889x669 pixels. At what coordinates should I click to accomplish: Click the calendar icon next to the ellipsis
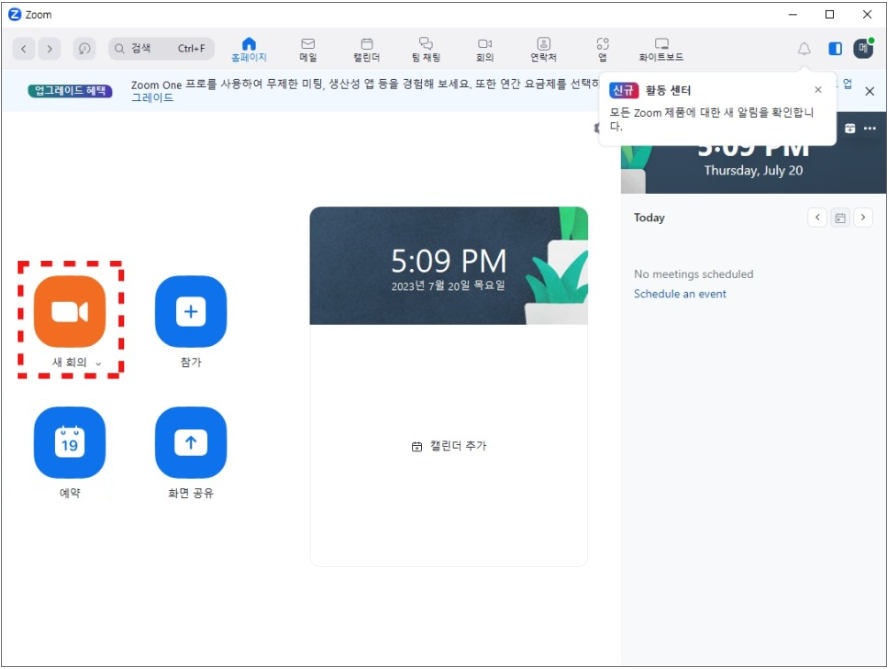click(850, 129)
